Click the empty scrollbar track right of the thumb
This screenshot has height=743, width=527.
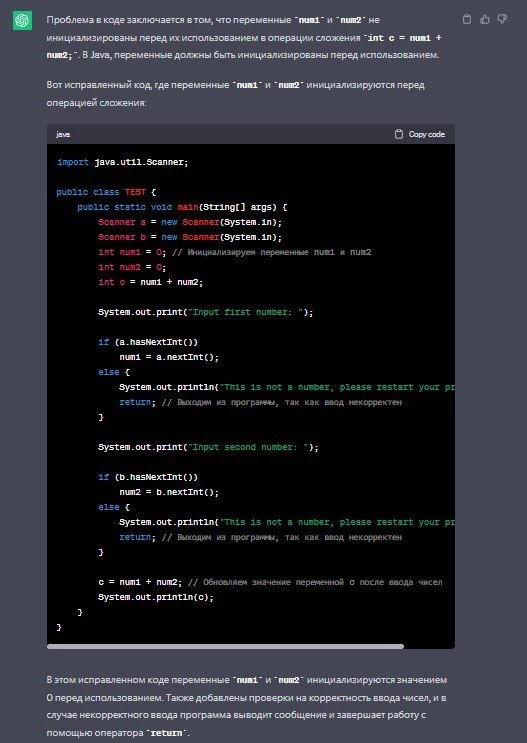(429, 646)
